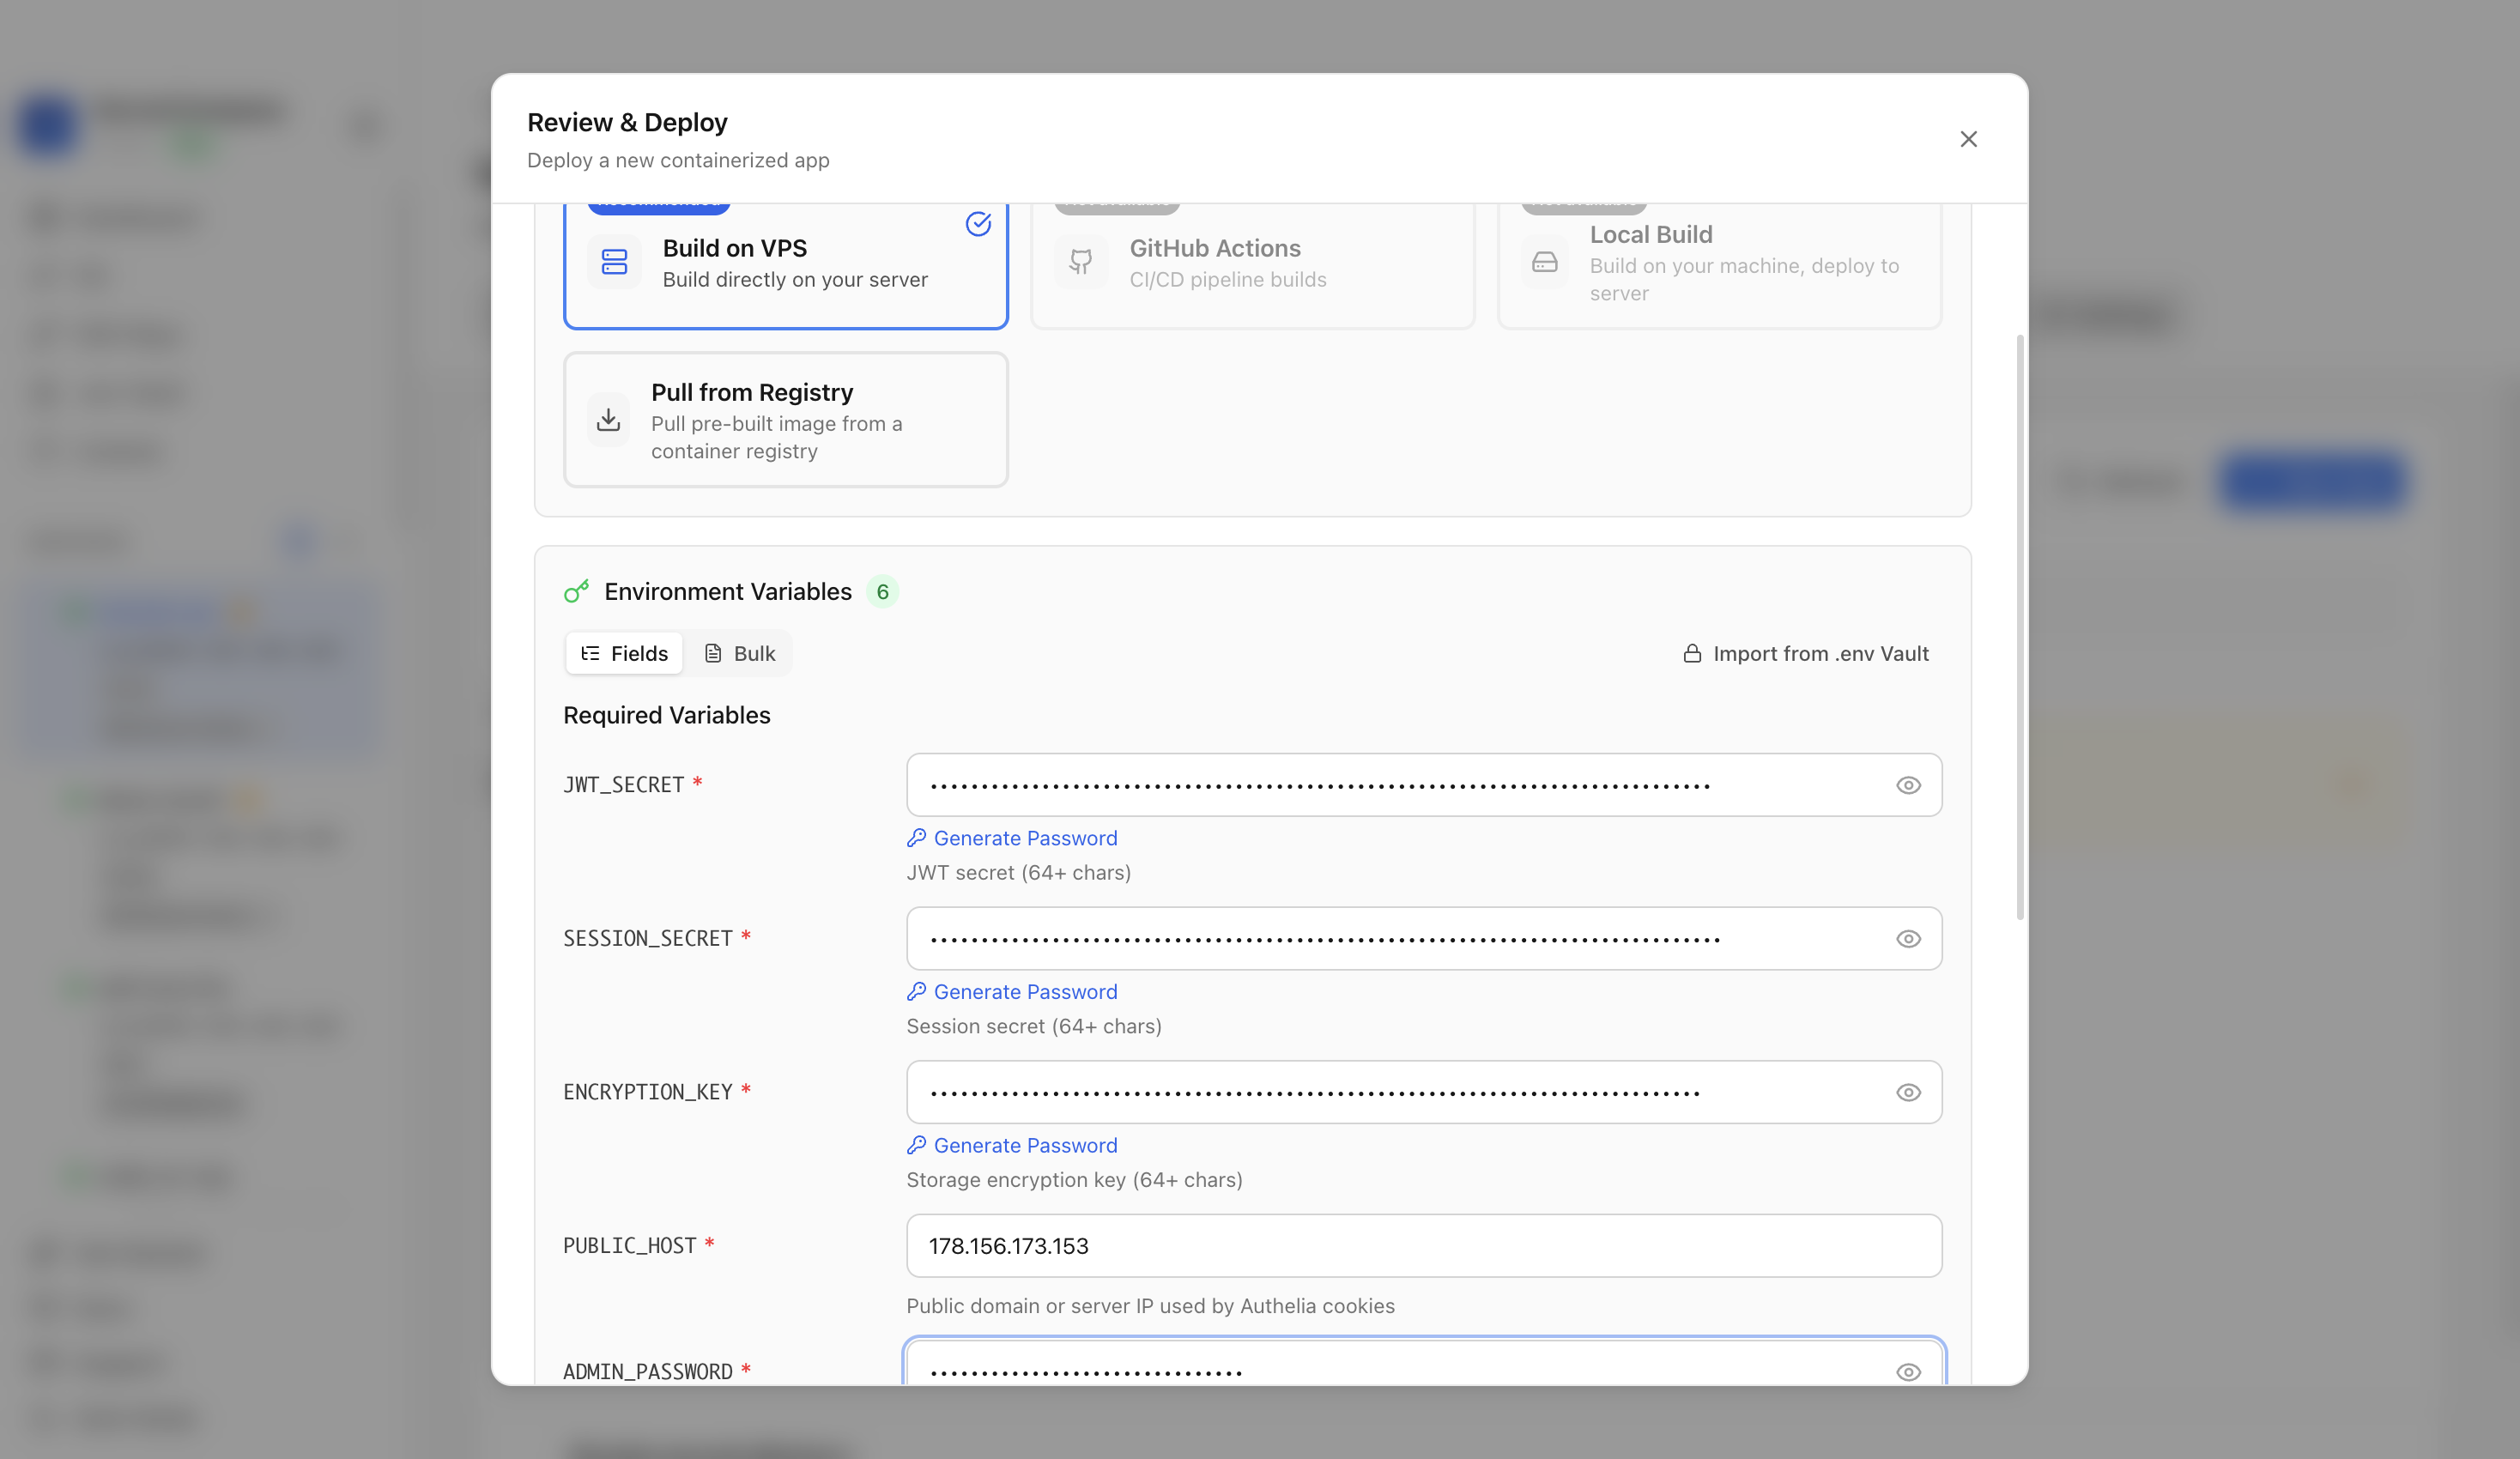Click the key icon next to Session Generate Password
This screenshot has width=2520, height=1459.
click(x=916, y=992)
